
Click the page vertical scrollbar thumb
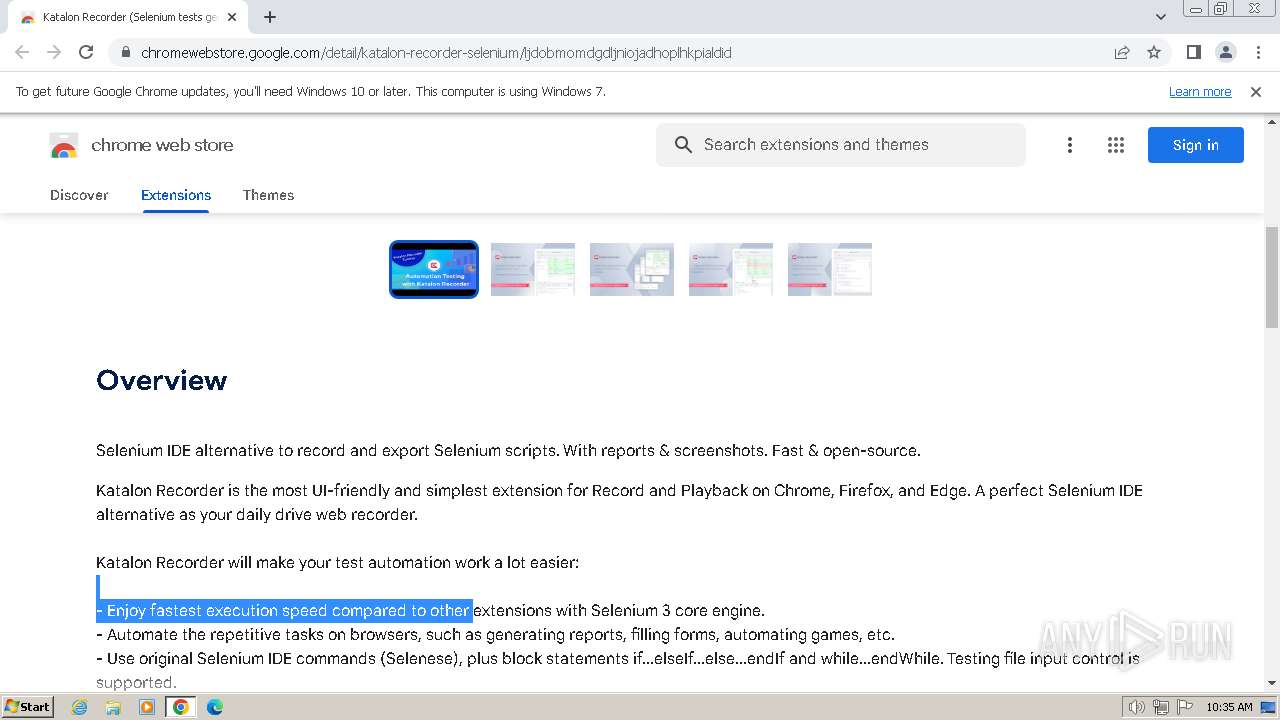pos(1272,277)
